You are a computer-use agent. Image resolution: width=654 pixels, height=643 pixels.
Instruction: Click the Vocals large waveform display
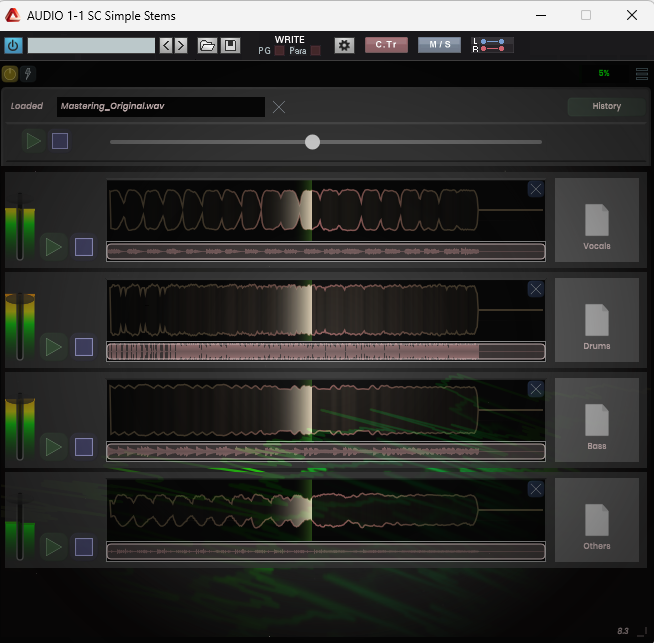326,210
